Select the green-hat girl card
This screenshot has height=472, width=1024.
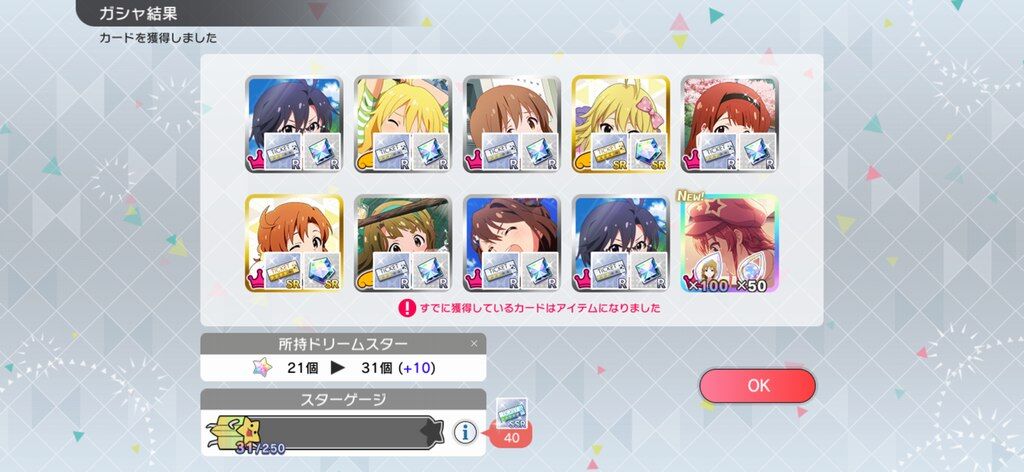403,243
